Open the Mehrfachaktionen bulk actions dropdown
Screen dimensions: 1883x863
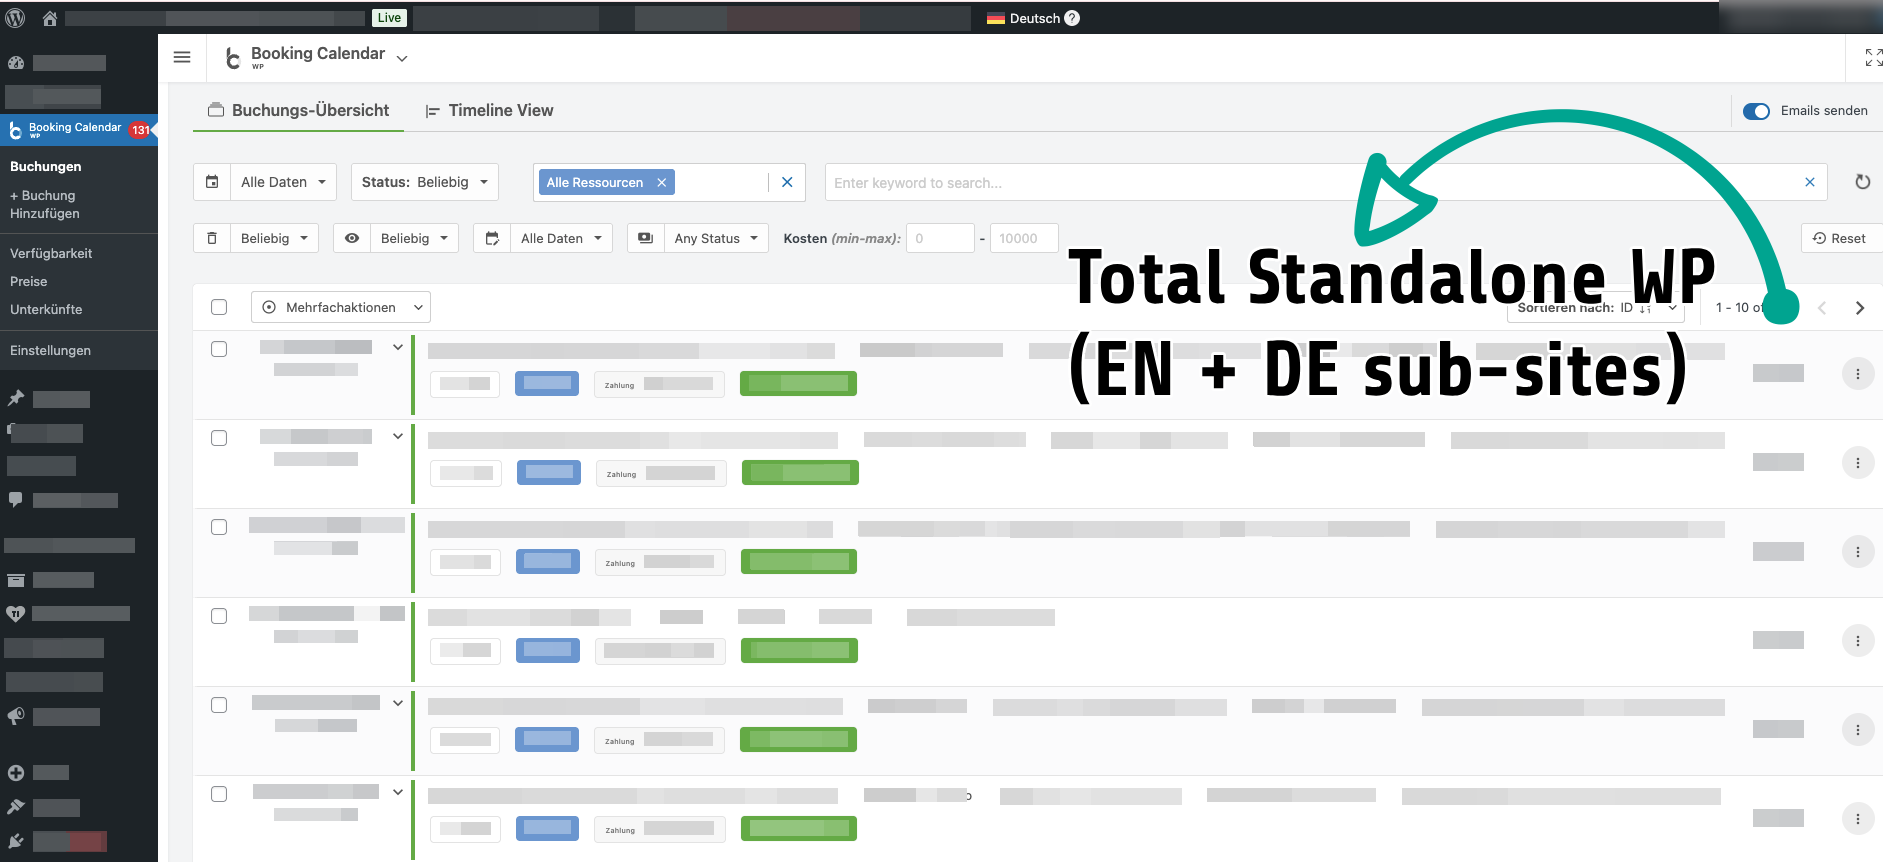tap(341, 307)
